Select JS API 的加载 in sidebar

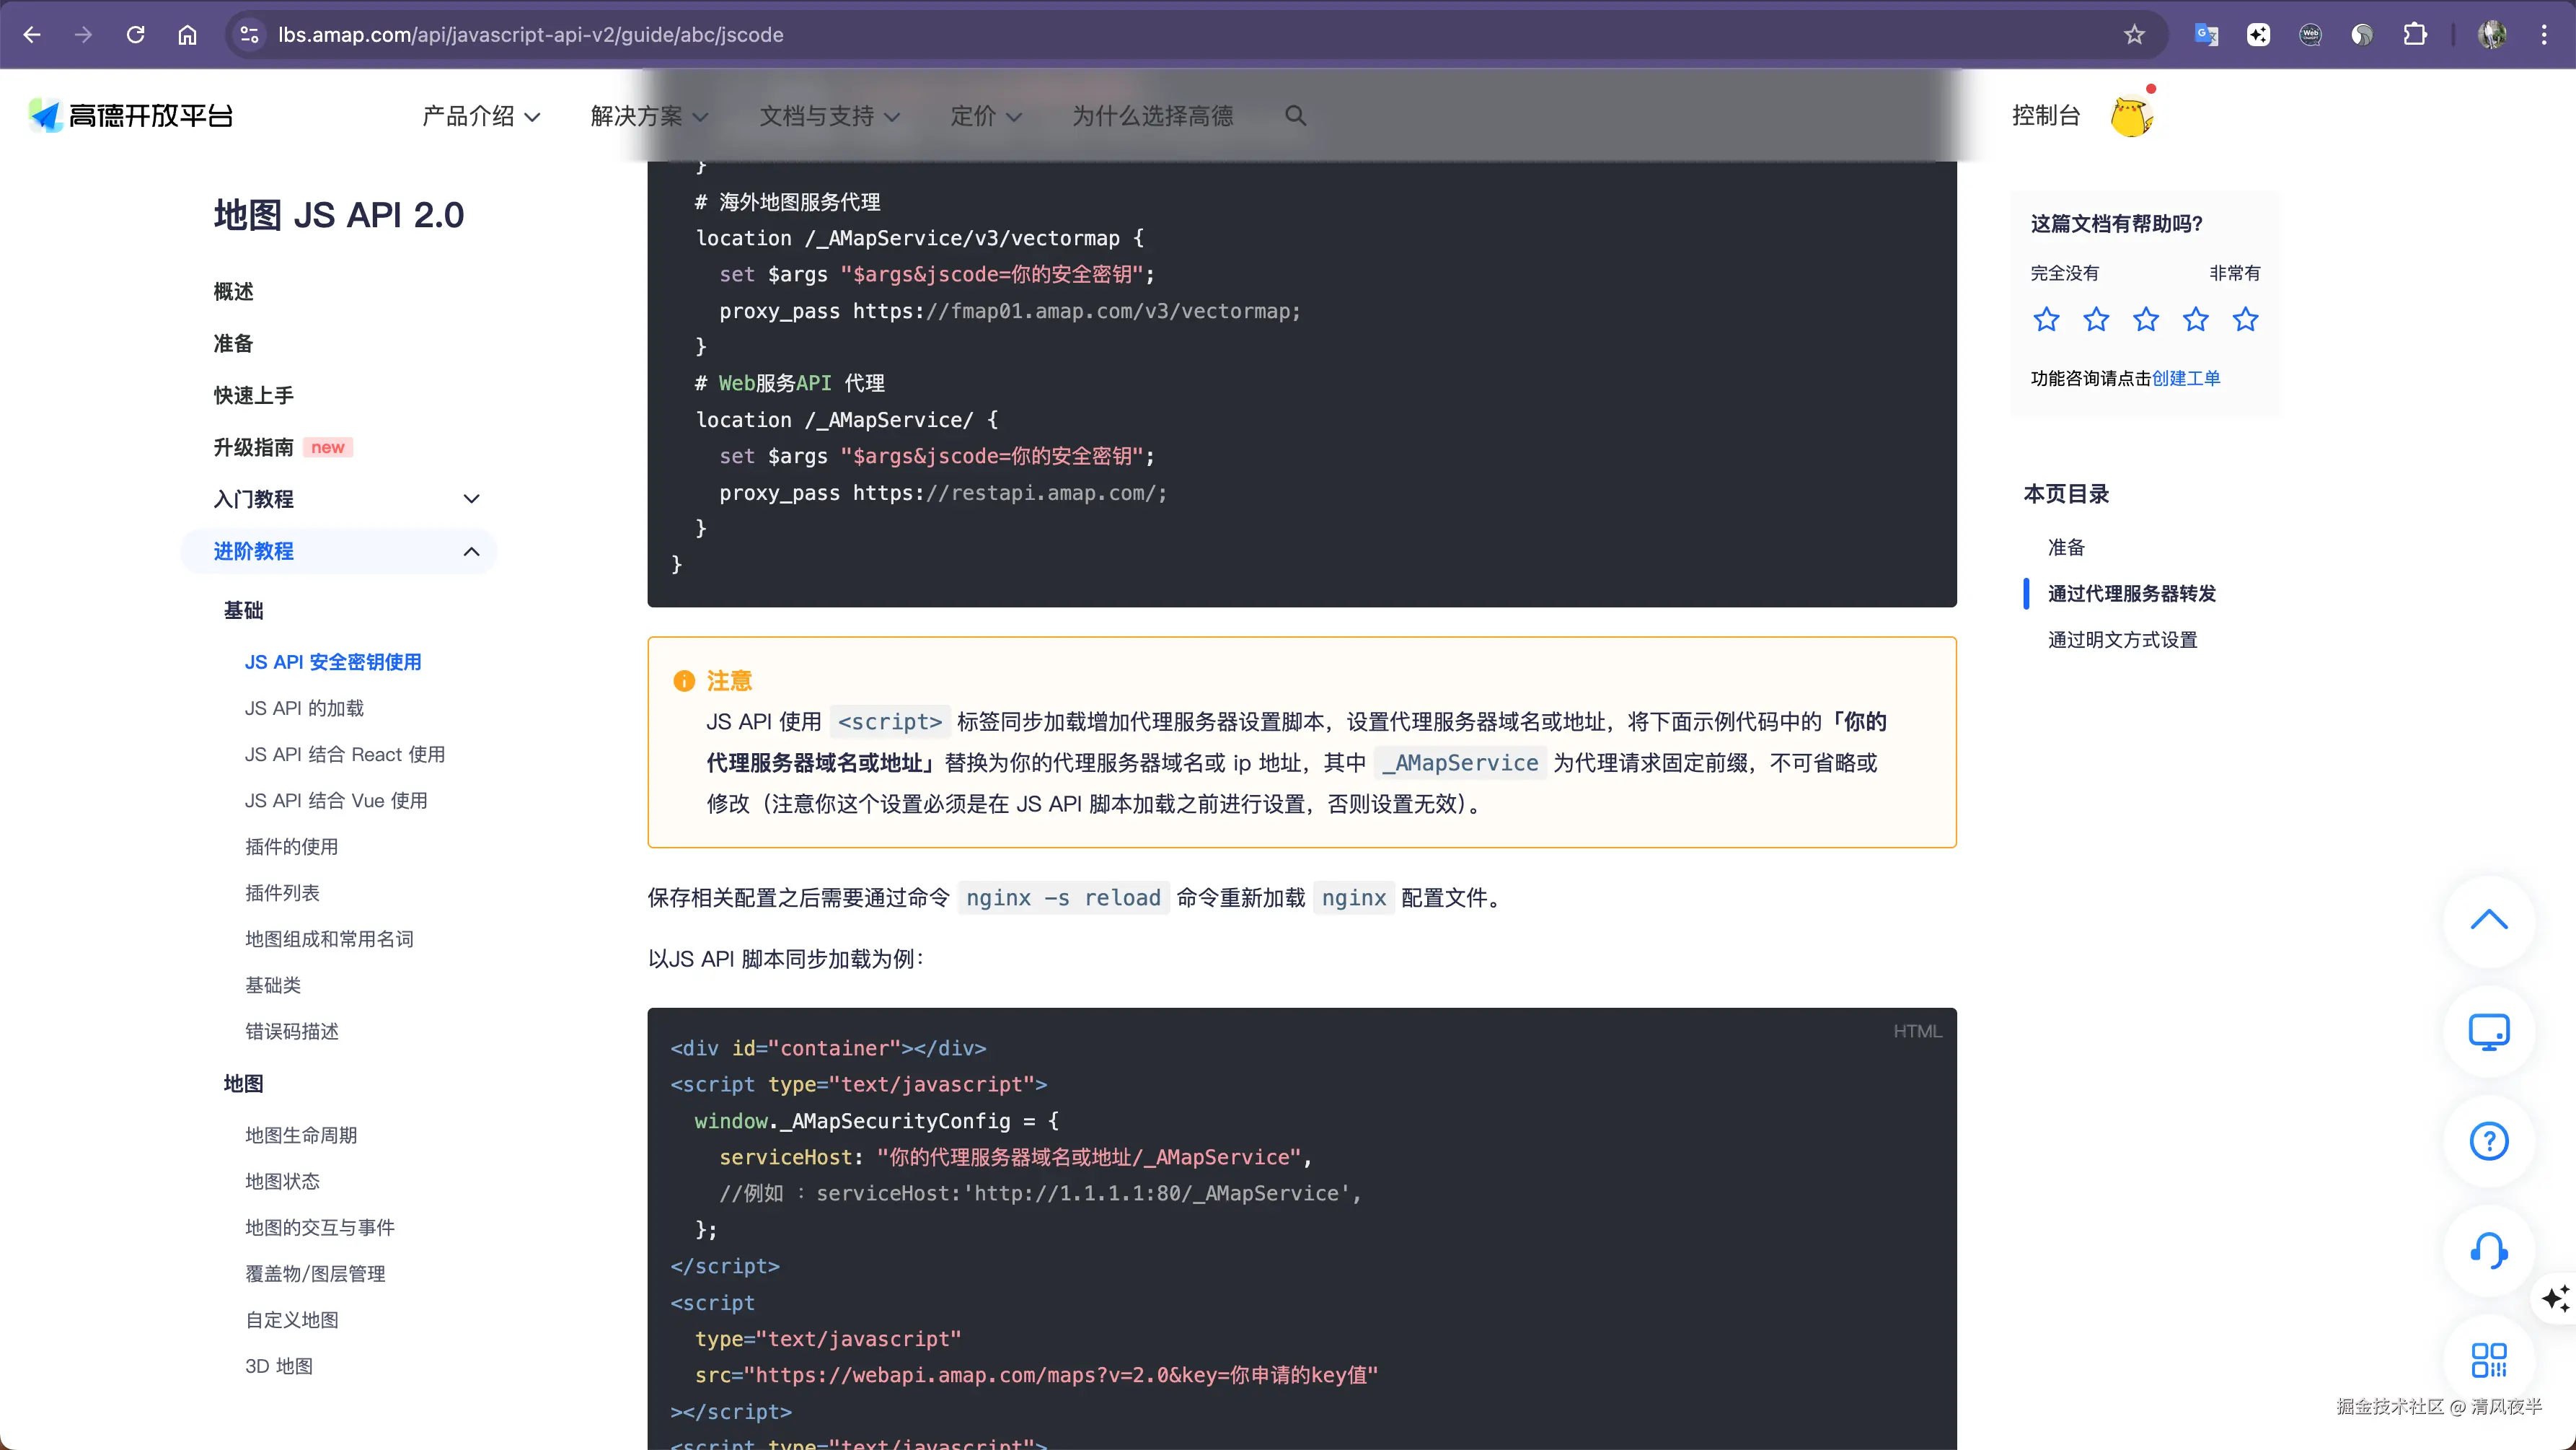tap(304, 708)
